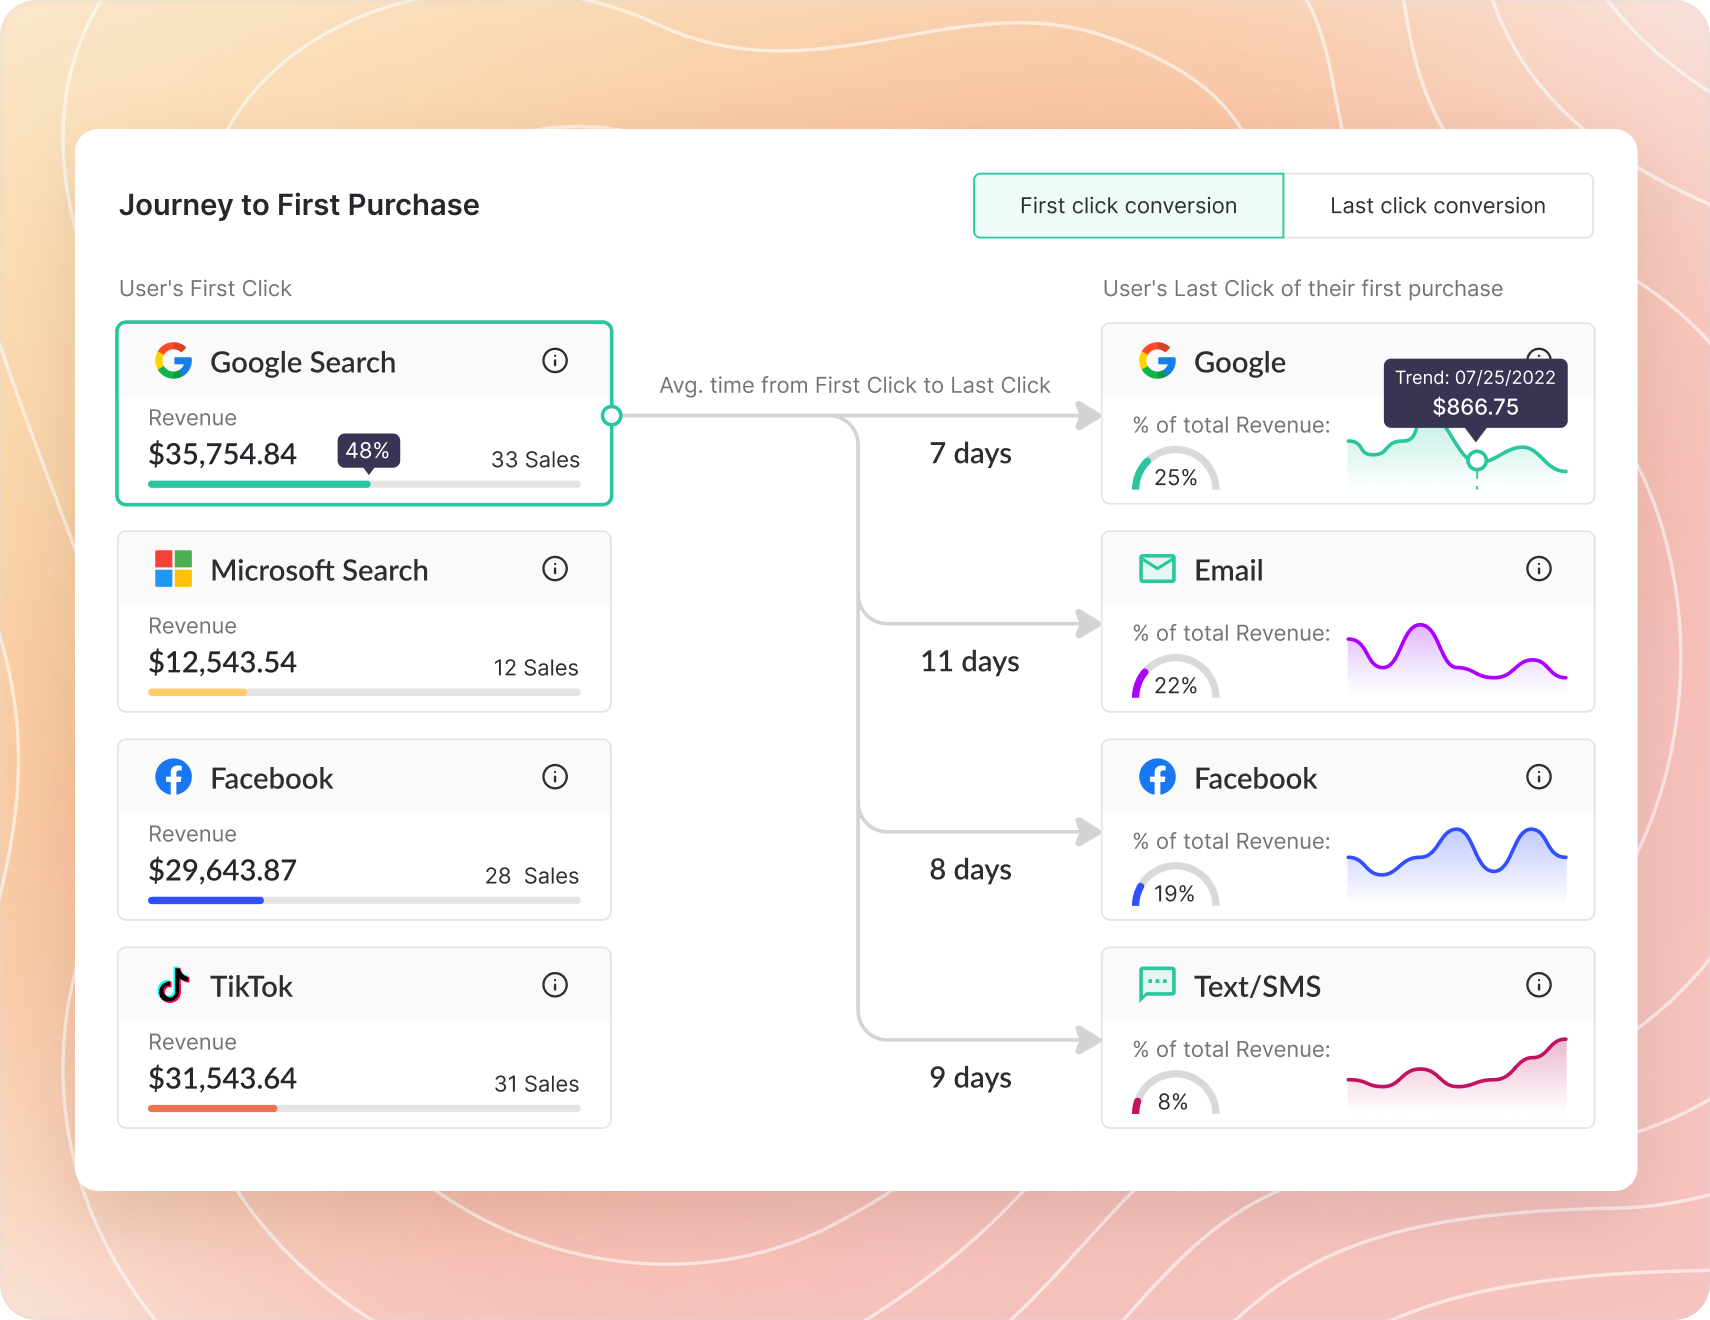The height and width of the screenshot is (1320, 1710).
Task: Switch to Last click conversion tab
Action: 1437,205
